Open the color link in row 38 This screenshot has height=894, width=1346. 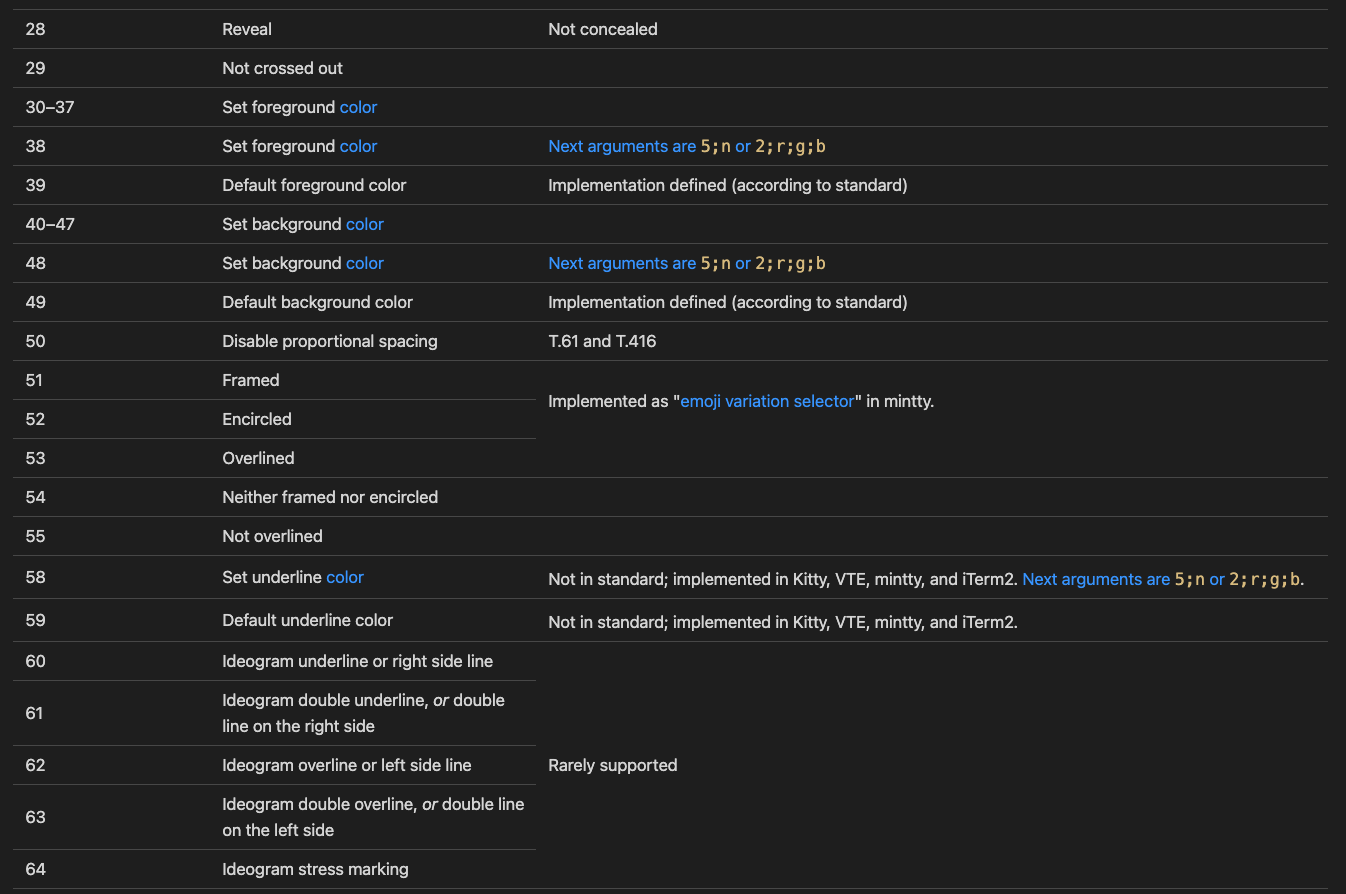coord(358,146)
